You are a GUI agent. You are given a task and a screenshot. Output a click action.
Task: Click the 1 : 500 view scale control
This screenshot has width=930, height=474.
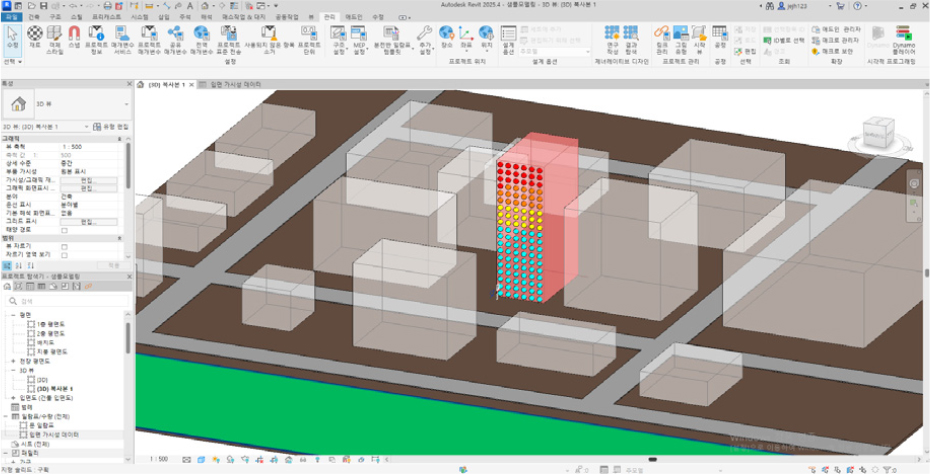point(159,459)
